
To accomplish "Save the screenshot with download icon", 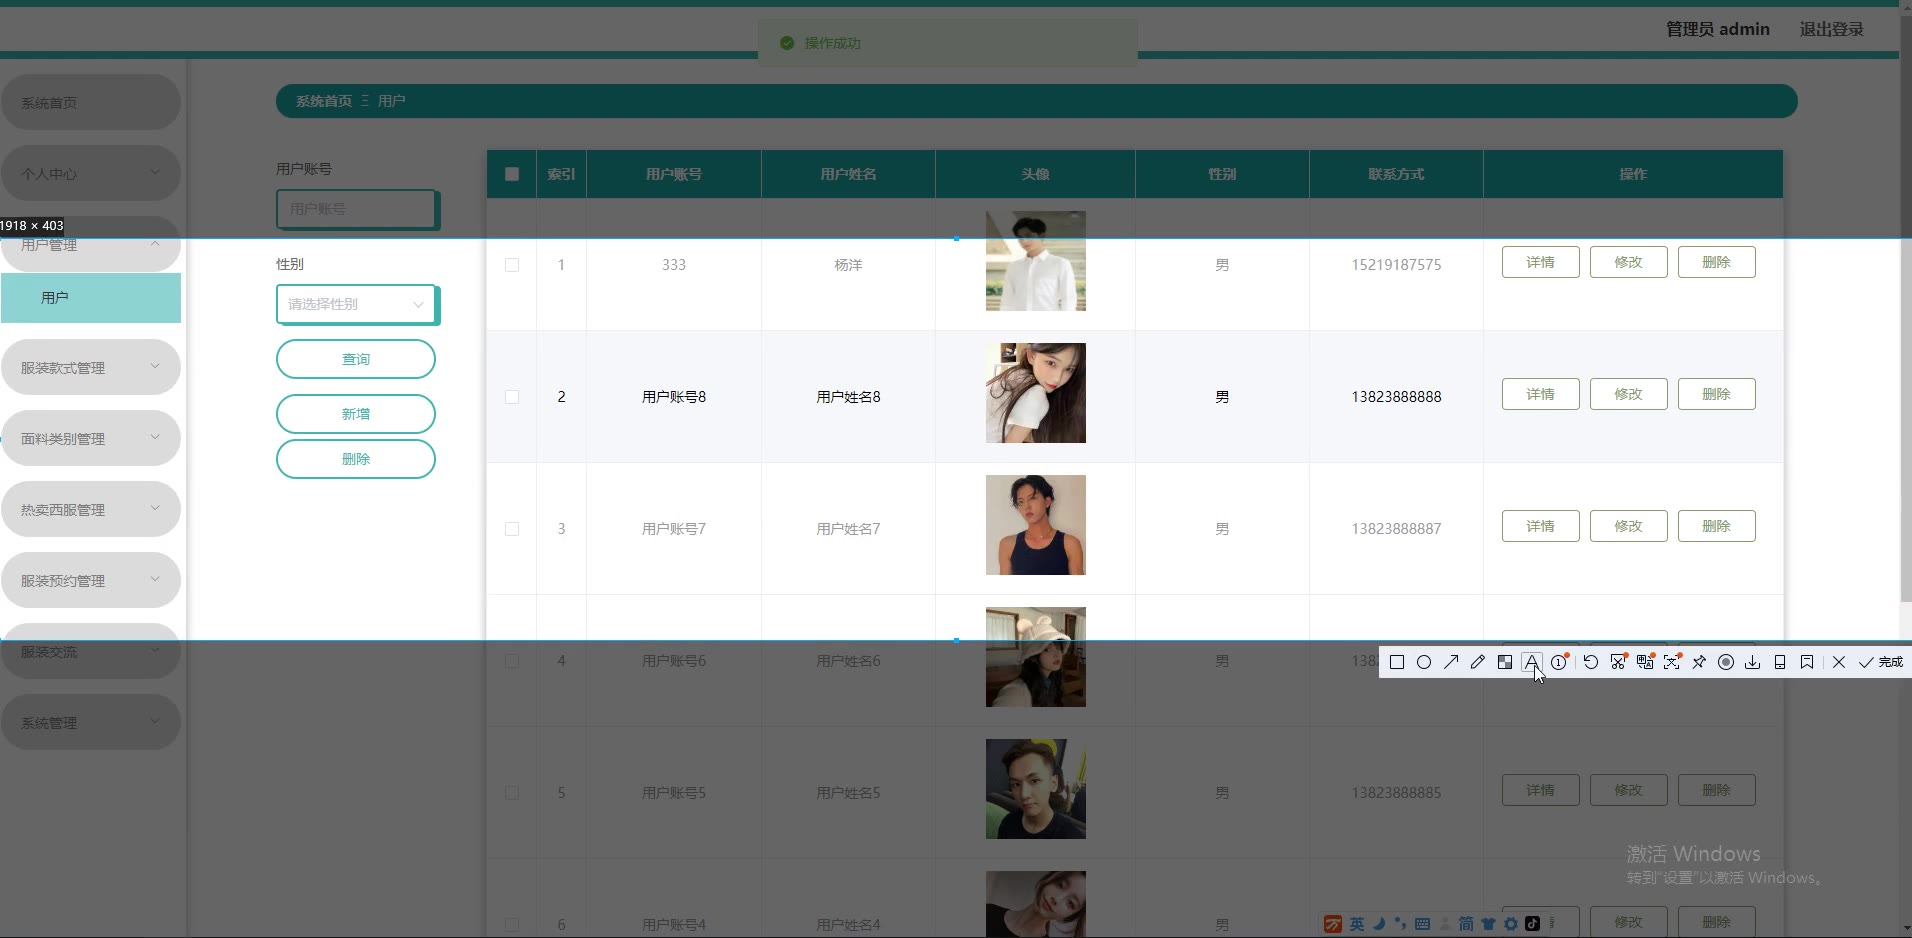I will 1753,662.
